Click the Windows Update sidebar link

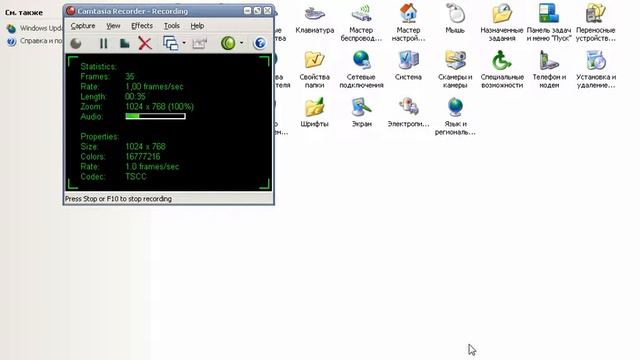click(x=34, y=28)
